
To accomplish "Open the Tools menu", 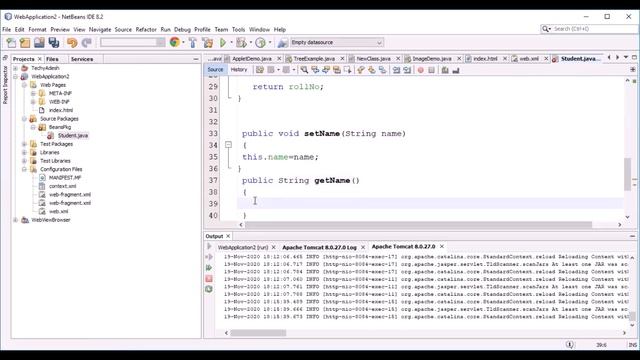I will 238,29.
